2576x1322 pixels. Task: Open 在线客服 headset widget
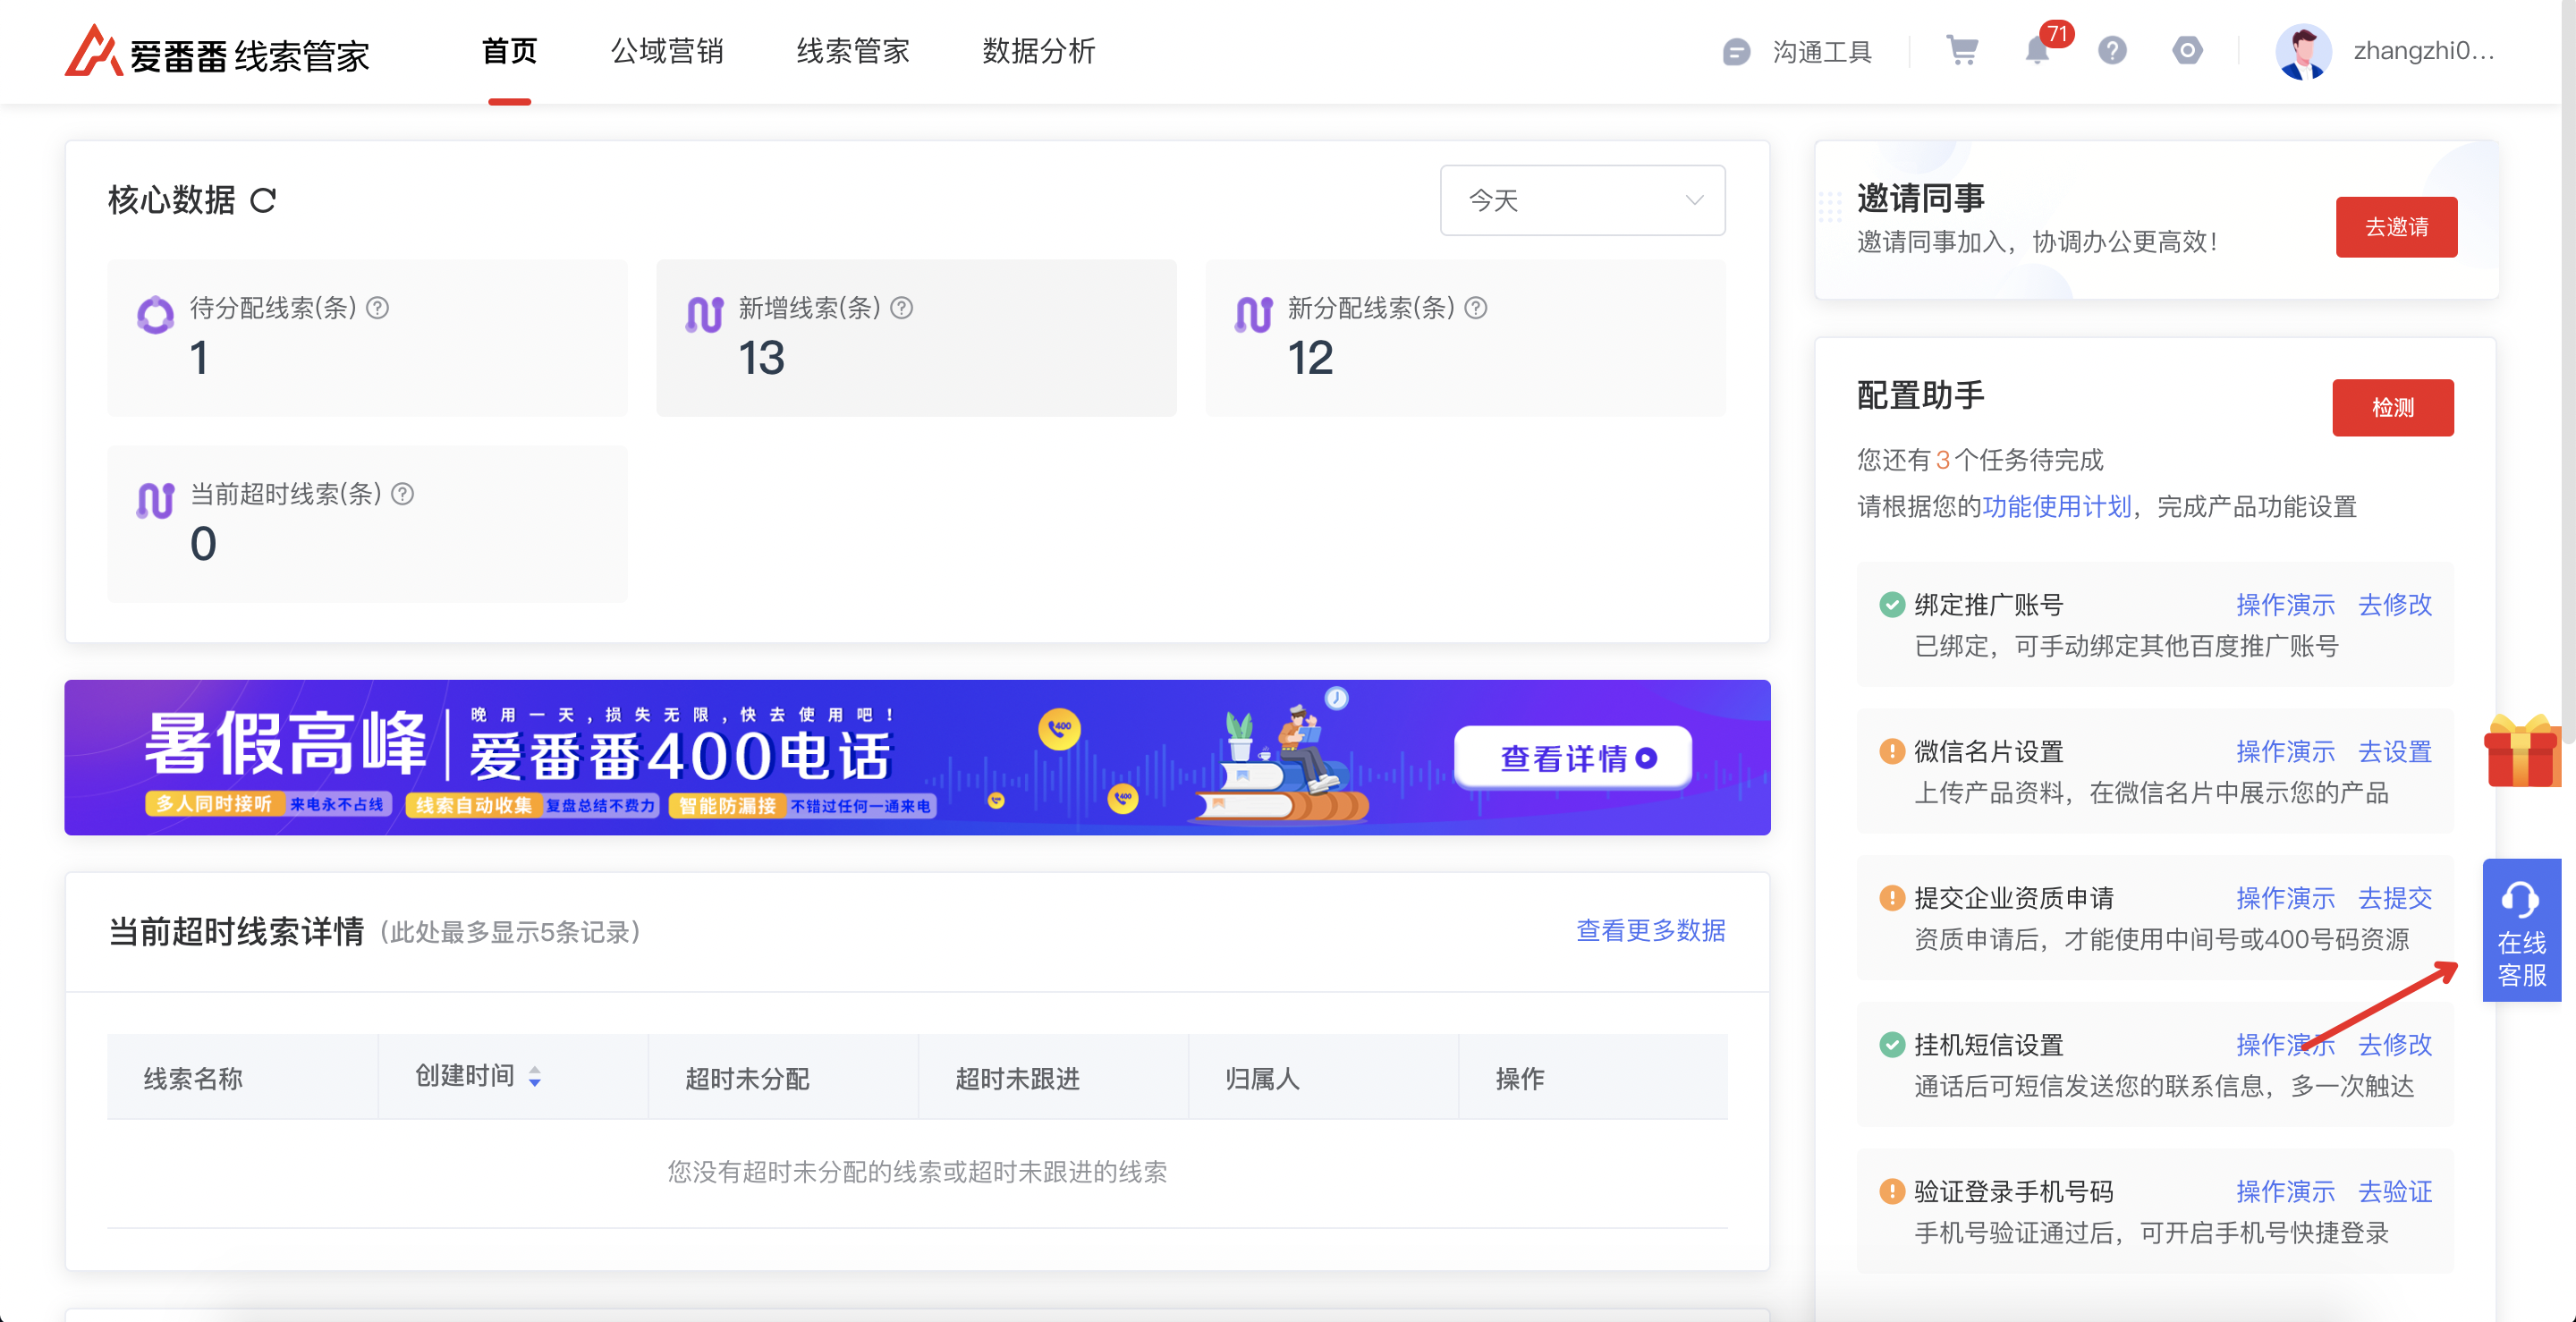tap(2521, 930)
